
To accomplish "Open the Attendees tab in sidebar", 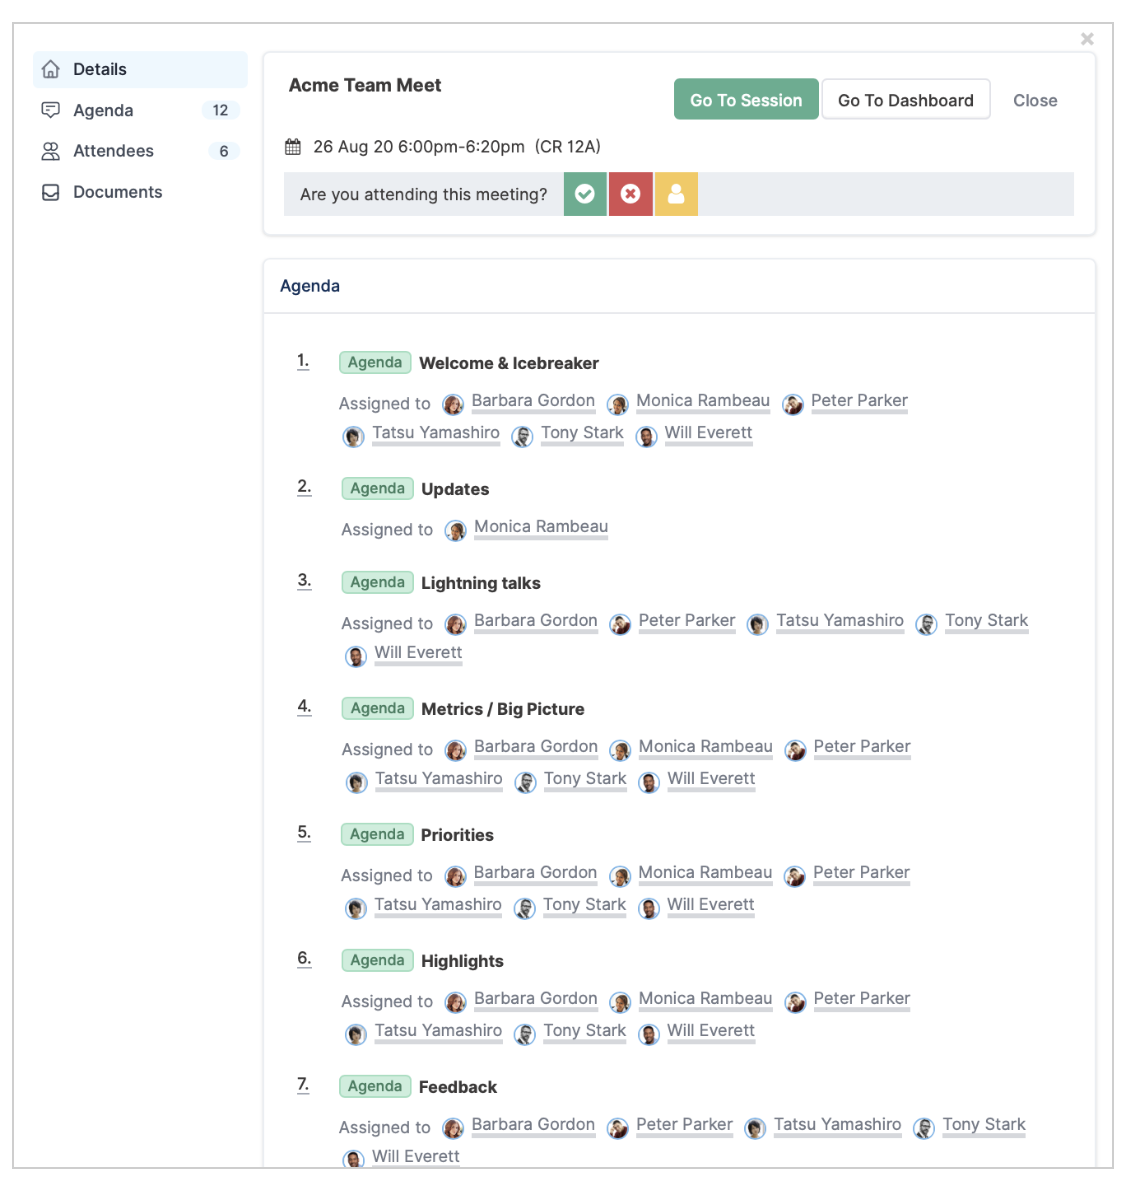I will click(140, 152).
